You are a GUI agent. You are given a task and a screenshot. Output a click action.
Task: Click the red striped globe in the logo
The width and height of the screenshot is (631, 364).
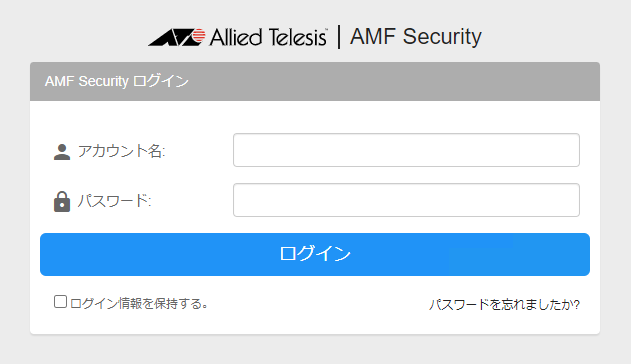(x=198, y=36)
